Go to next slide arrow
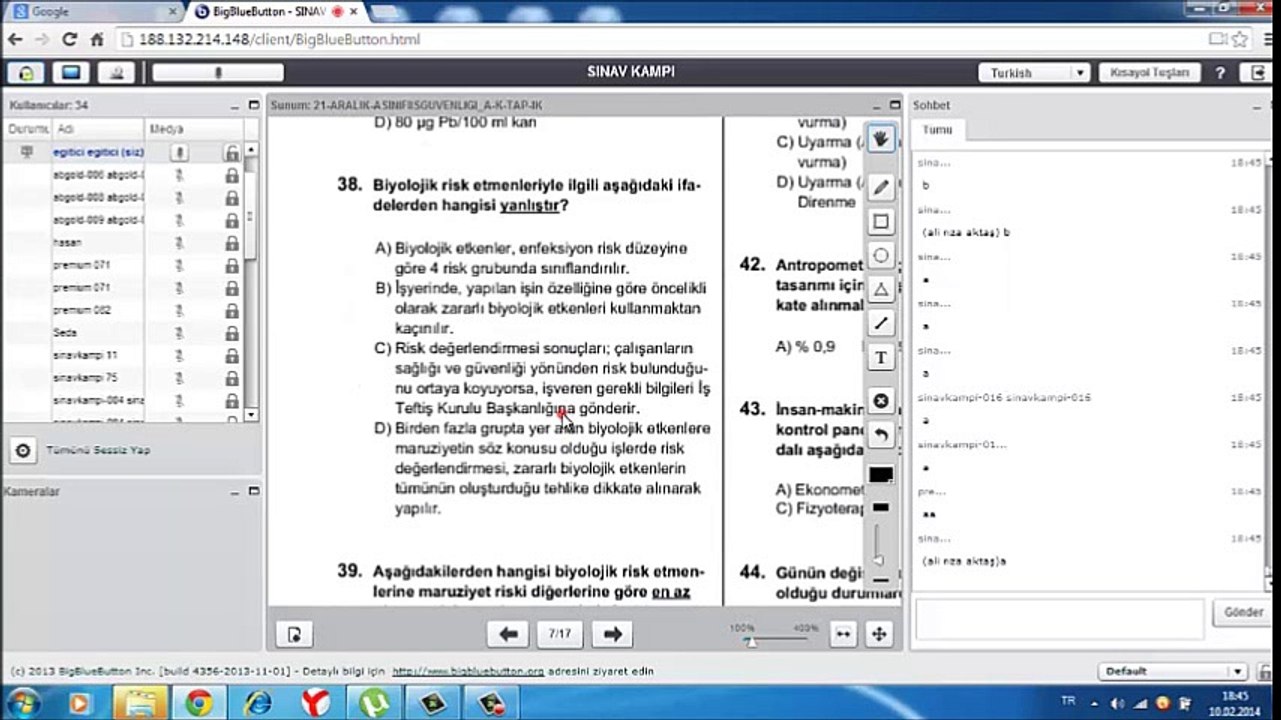1281x720 pixels. pyautogui.click(x=613, y=634)
